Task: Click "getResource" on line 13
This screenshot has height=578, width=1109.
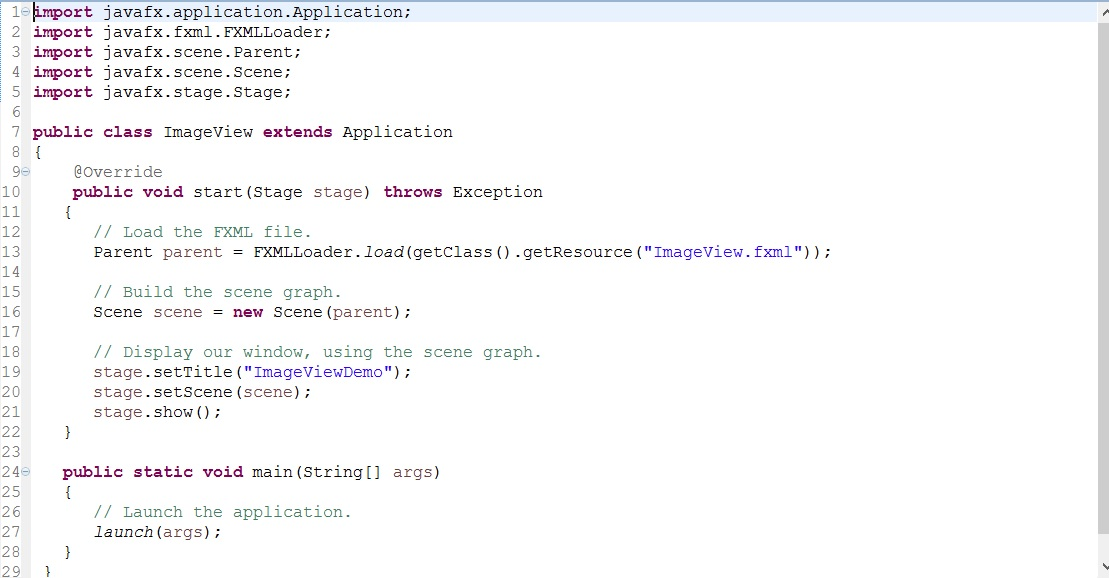Action: [577, 252]
